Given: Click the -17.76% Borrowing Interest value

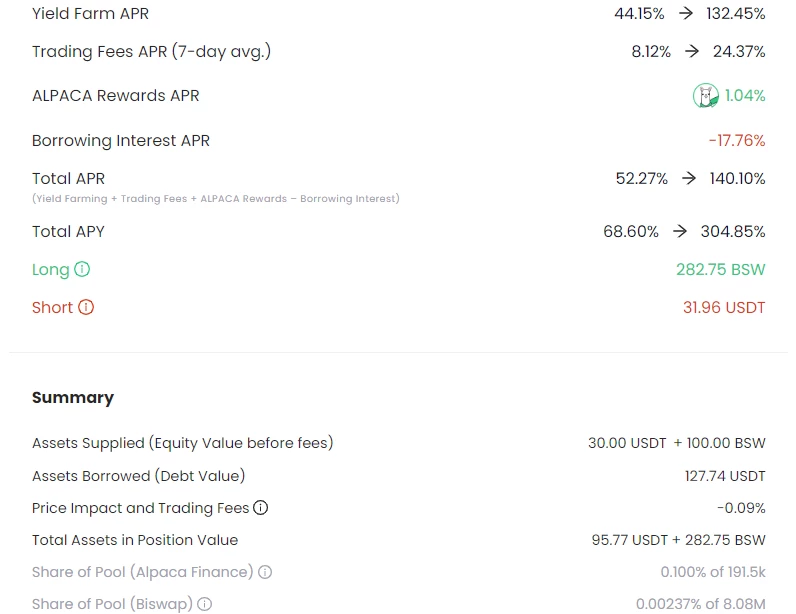Looking at the screenshot, I should coord(737,140).
